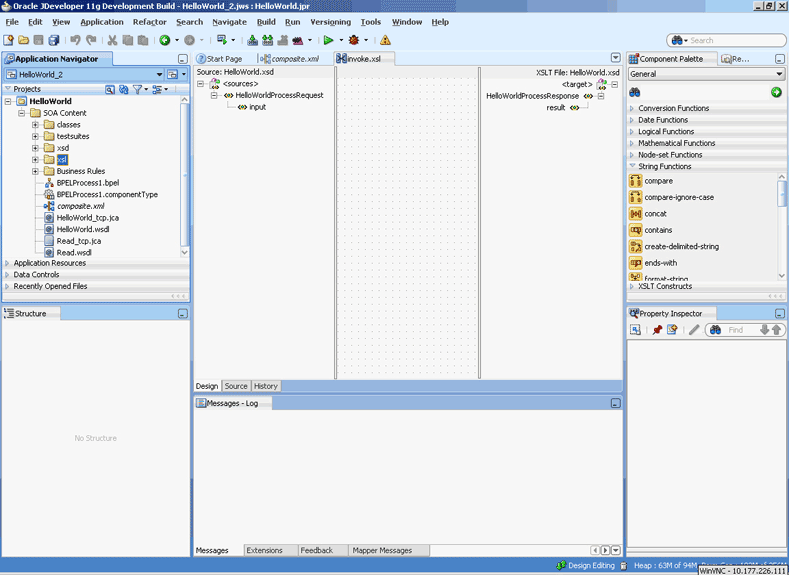
Task: Select the result target element
Action: (x=563, y=108)
